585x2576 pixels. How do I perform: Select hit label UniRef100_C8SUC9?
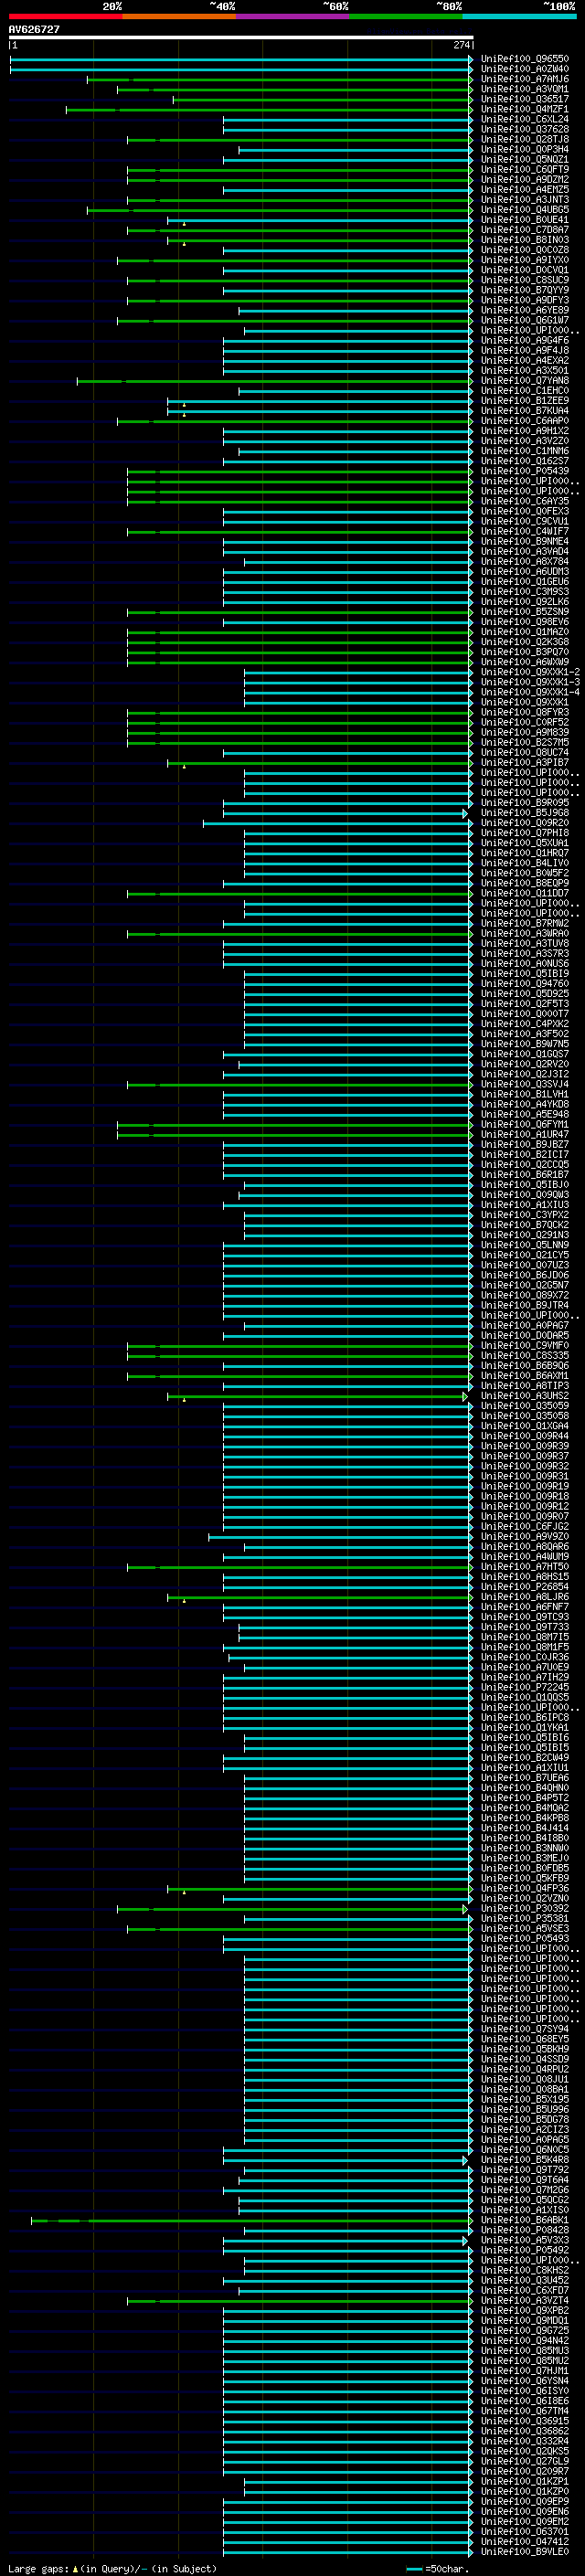(524, 280)
